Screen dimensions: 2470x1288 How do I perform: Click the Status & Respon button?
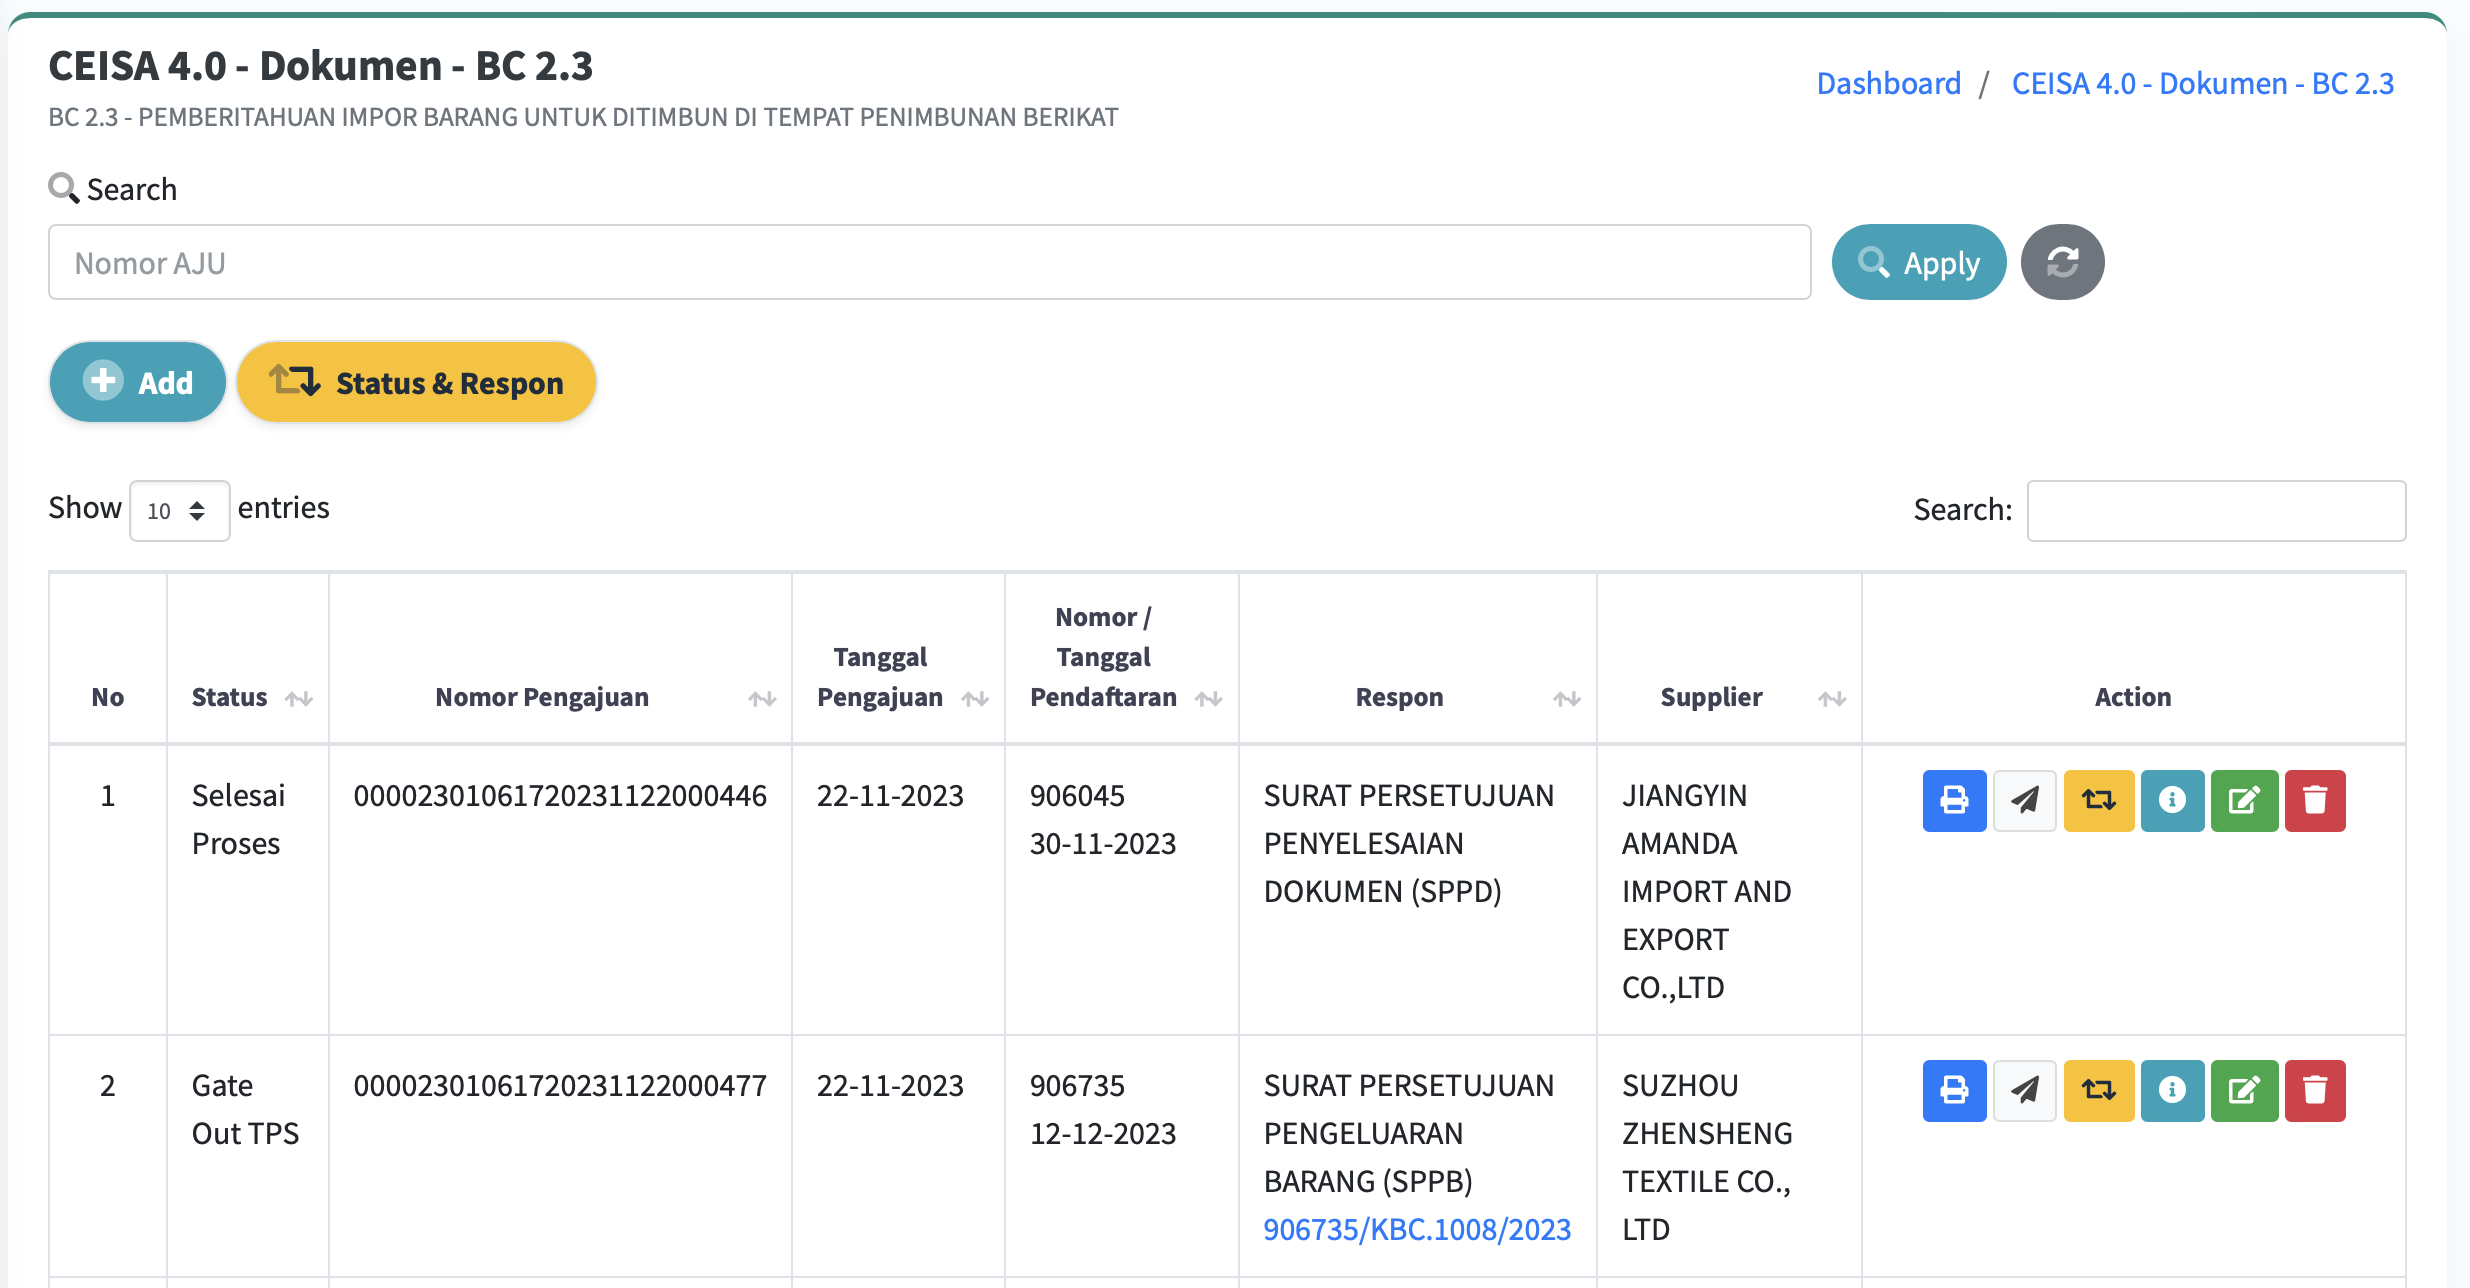416,382
